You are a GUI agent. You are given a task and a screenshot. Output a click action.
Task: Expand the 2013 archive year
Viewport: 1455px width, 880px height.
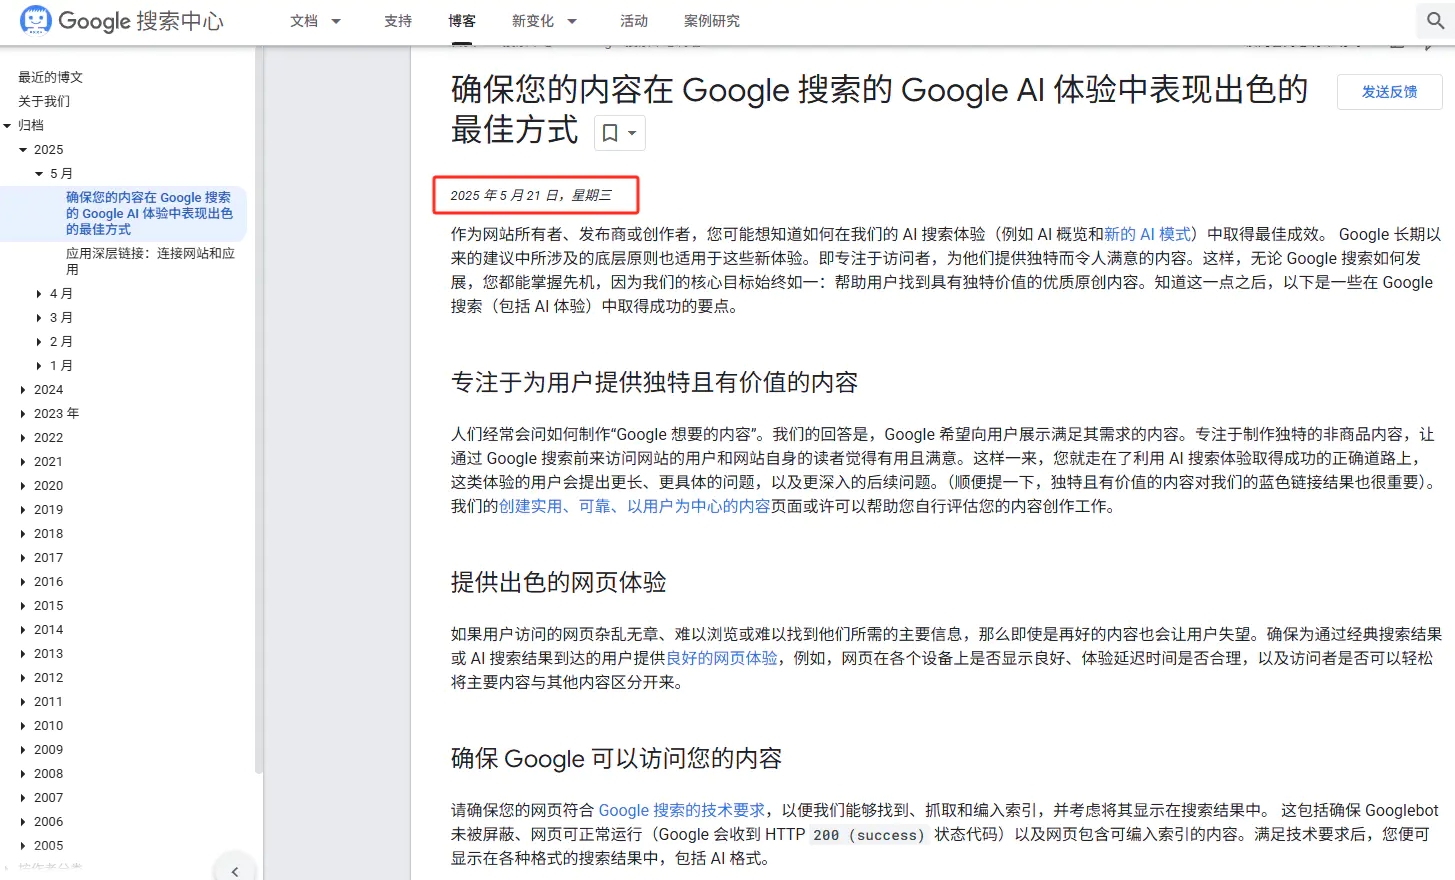[23, 653]
